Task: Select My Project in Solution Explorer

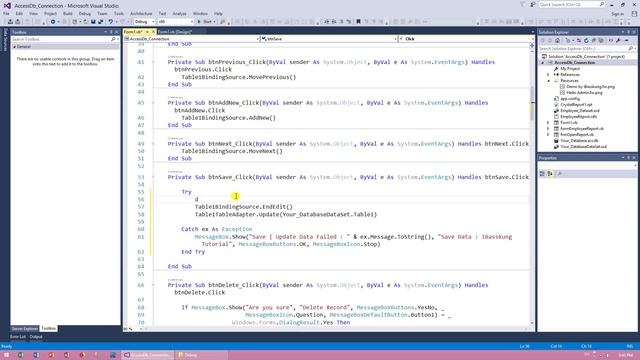Action: coord(570,69)
